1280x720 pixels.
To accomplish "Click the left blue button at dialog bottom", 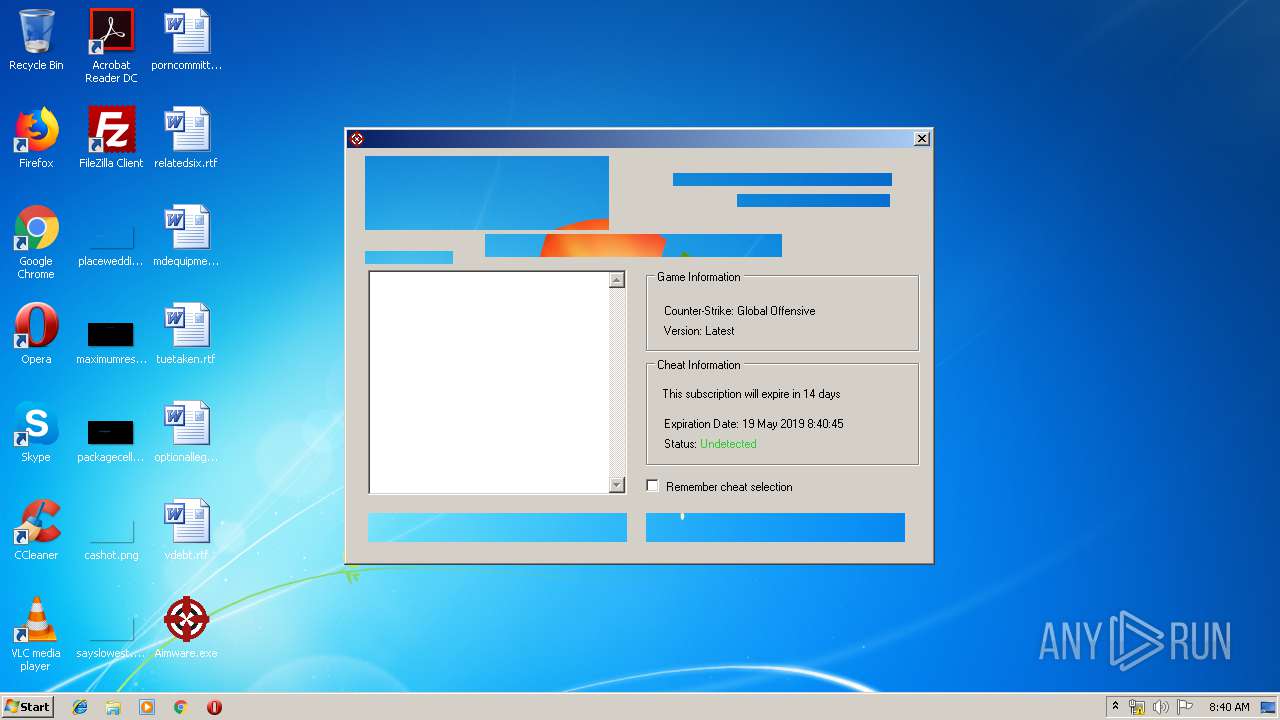I will (x=497, y=527).
